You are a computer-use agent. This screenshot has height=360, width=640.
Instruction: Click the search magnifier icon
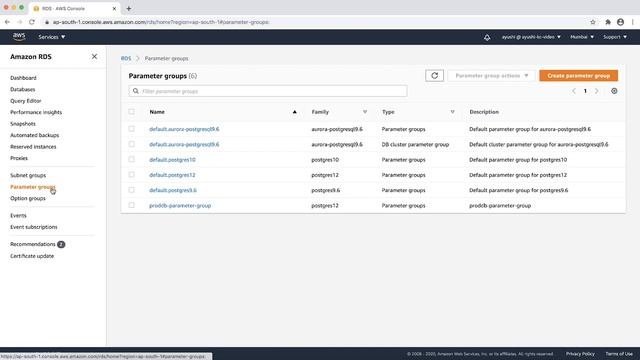click(136, 91)
